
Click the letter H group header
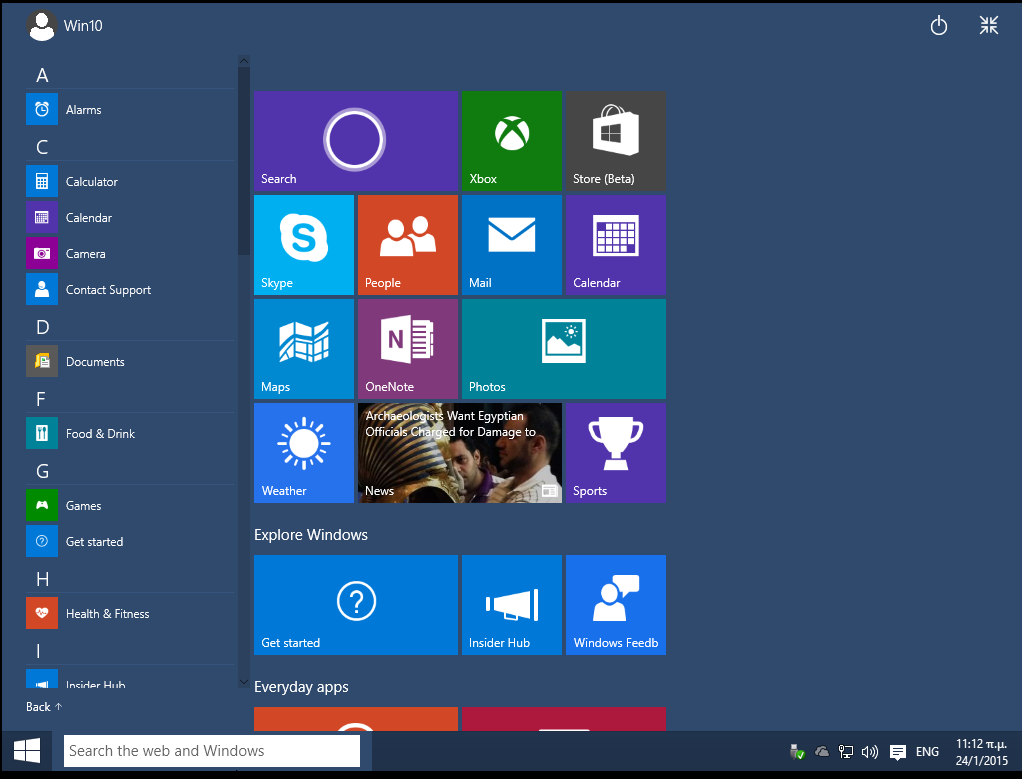pyautogui.click(x=42, y=579)
